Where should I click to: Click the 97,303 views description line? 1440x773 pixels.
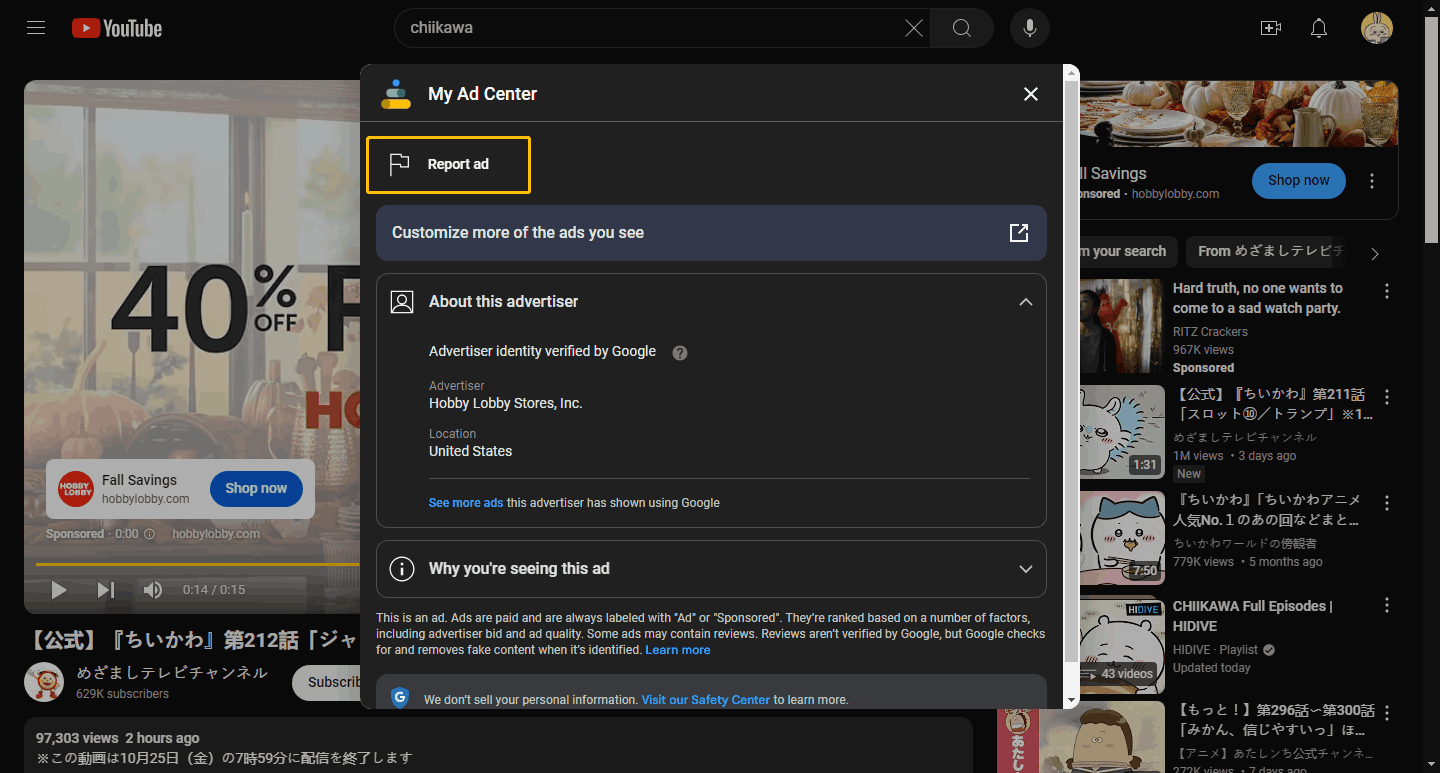(118, 738)
